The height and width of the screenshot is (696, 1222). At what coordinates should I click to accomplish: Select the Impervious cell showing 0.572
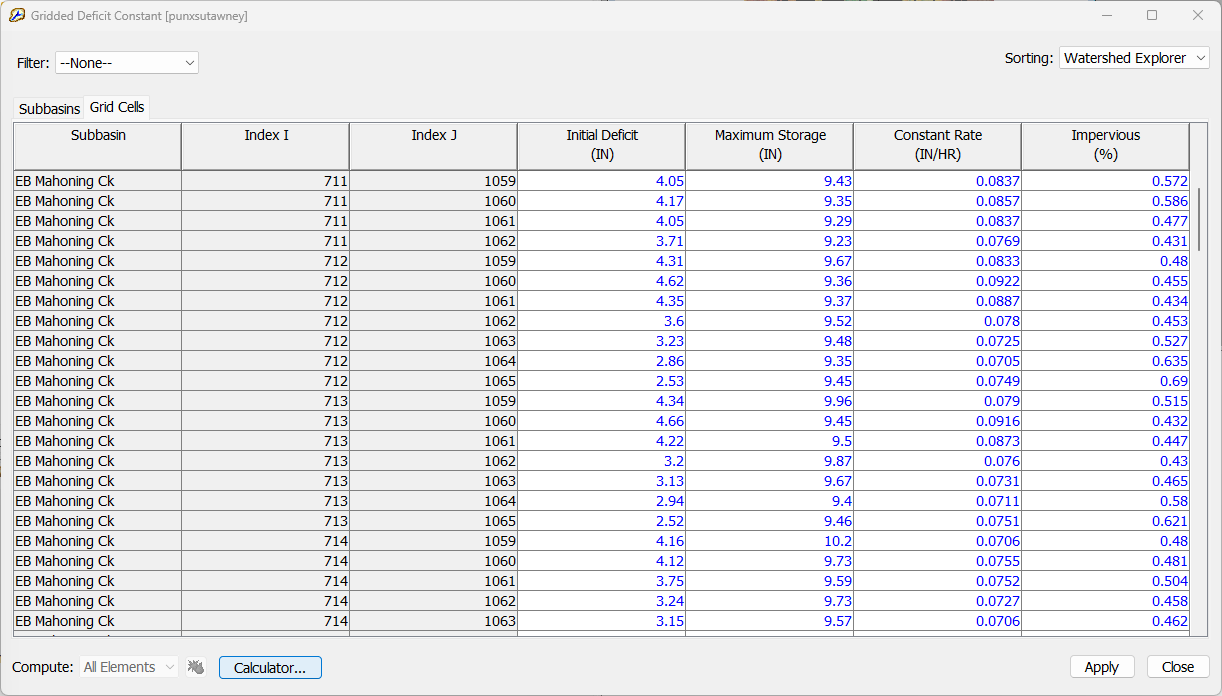click(1106, 181)
